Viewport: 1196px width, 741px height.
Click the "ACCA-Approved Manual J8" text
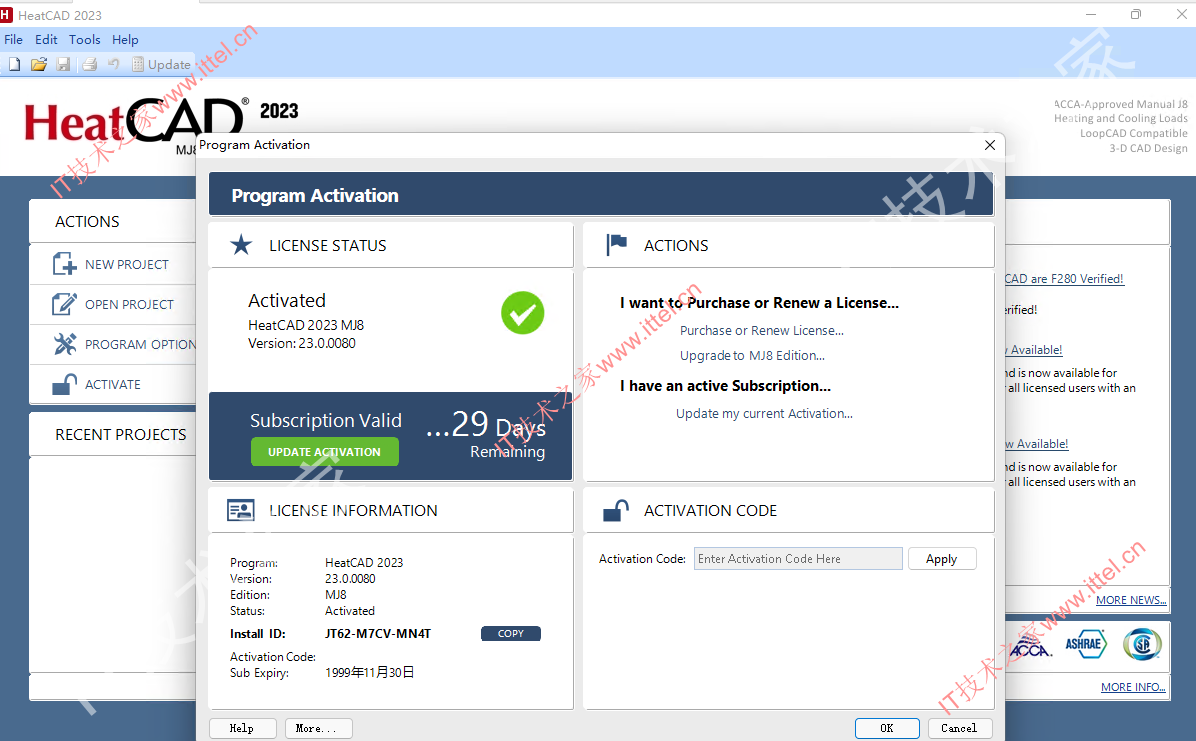pyautogui.click(x=1121, y=104)
